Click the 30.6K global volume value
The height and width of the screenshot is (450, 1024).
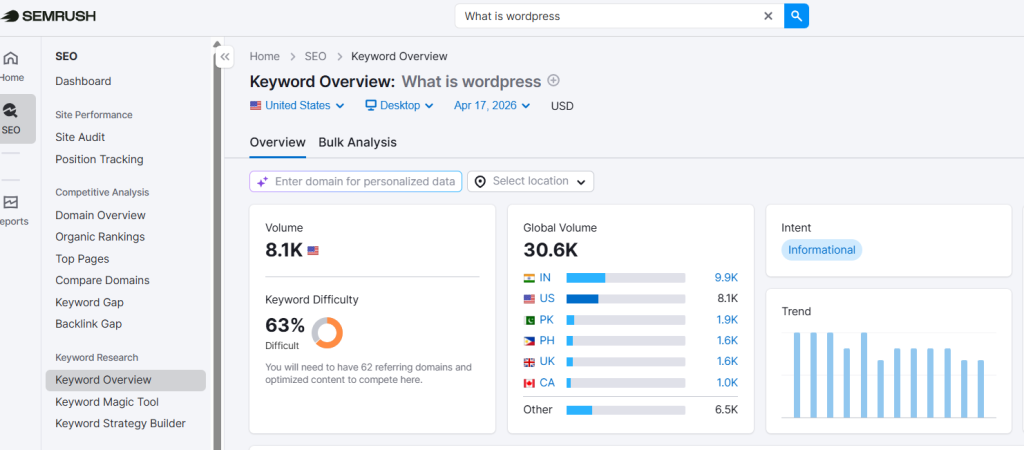(551, 249)
